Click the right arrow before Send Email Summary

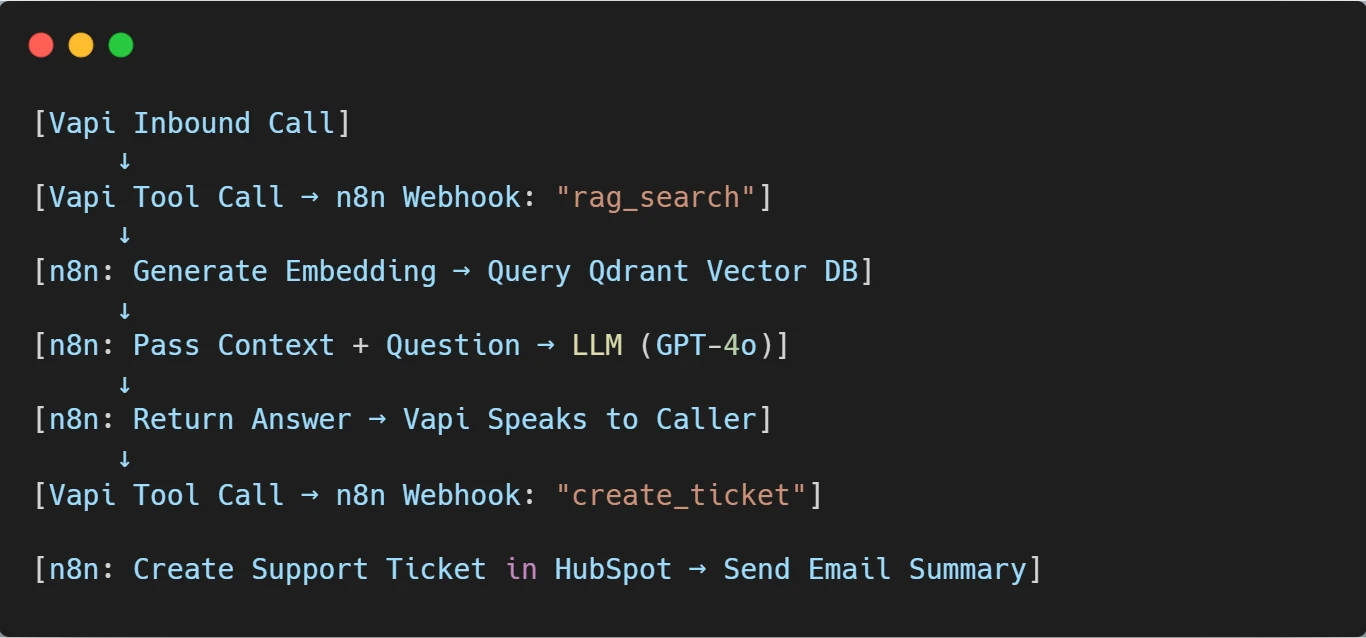click(x=698, y=569)
